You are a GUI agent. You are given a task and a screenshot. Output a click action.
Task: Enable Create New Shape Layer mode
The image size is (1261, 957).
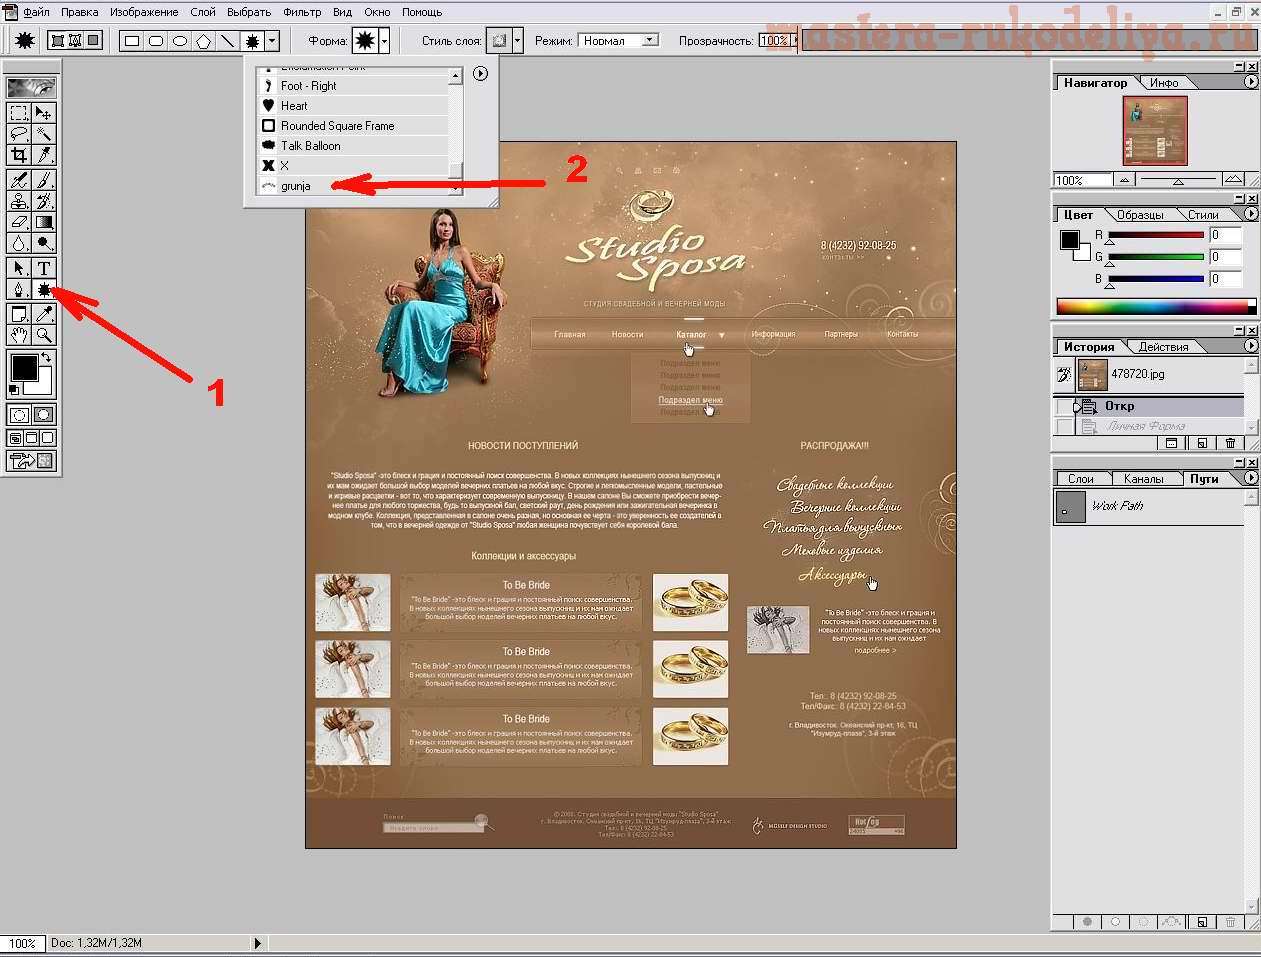(x=57, y=41)
